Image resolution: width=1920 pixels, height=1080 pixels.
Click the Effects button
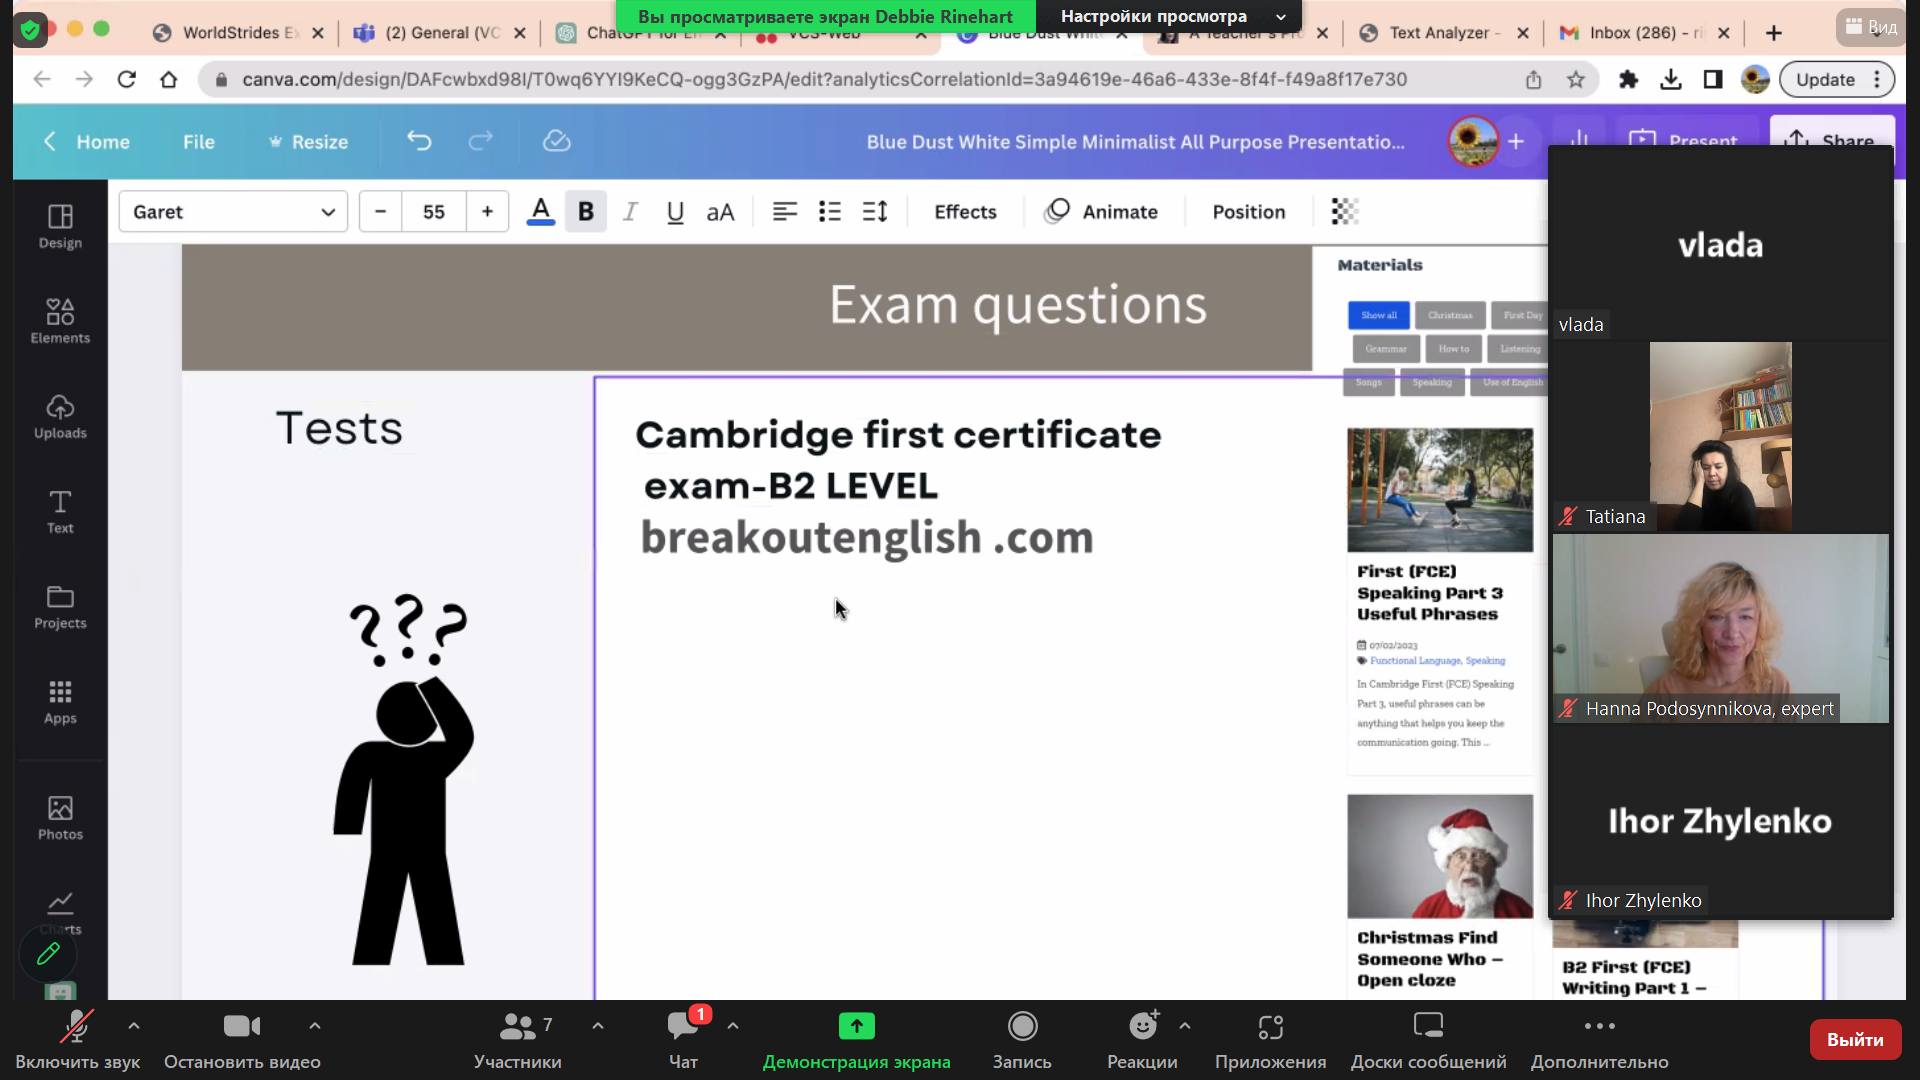click(965, 211)
